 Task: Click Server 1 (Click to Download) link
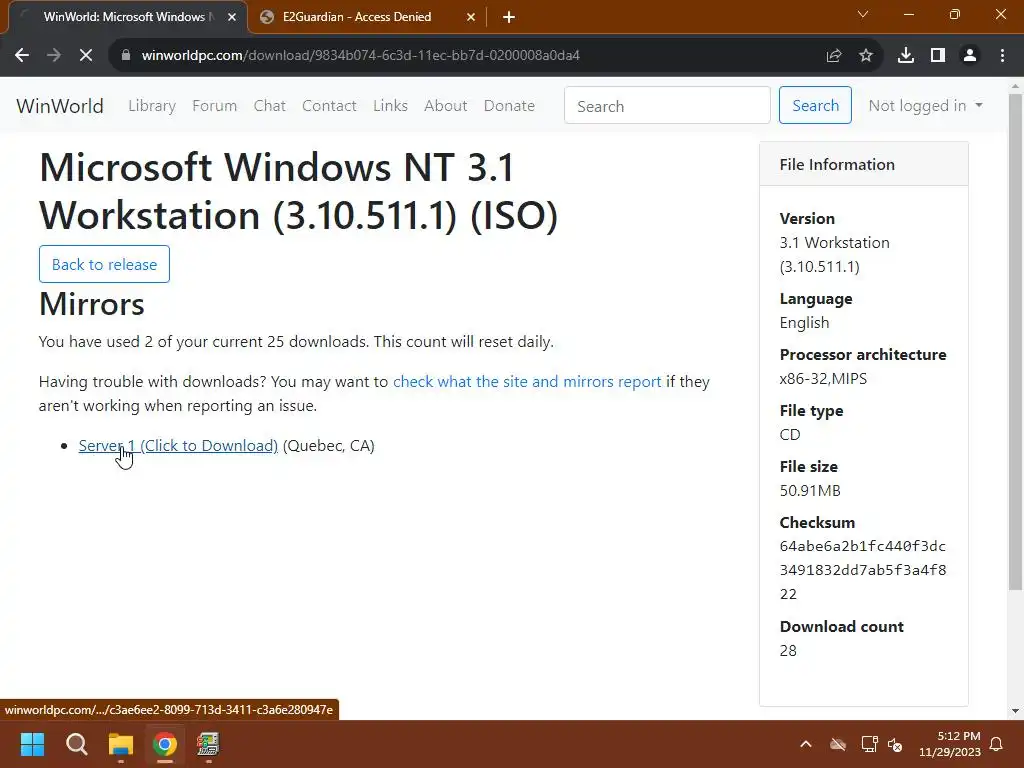coord(178,445)
